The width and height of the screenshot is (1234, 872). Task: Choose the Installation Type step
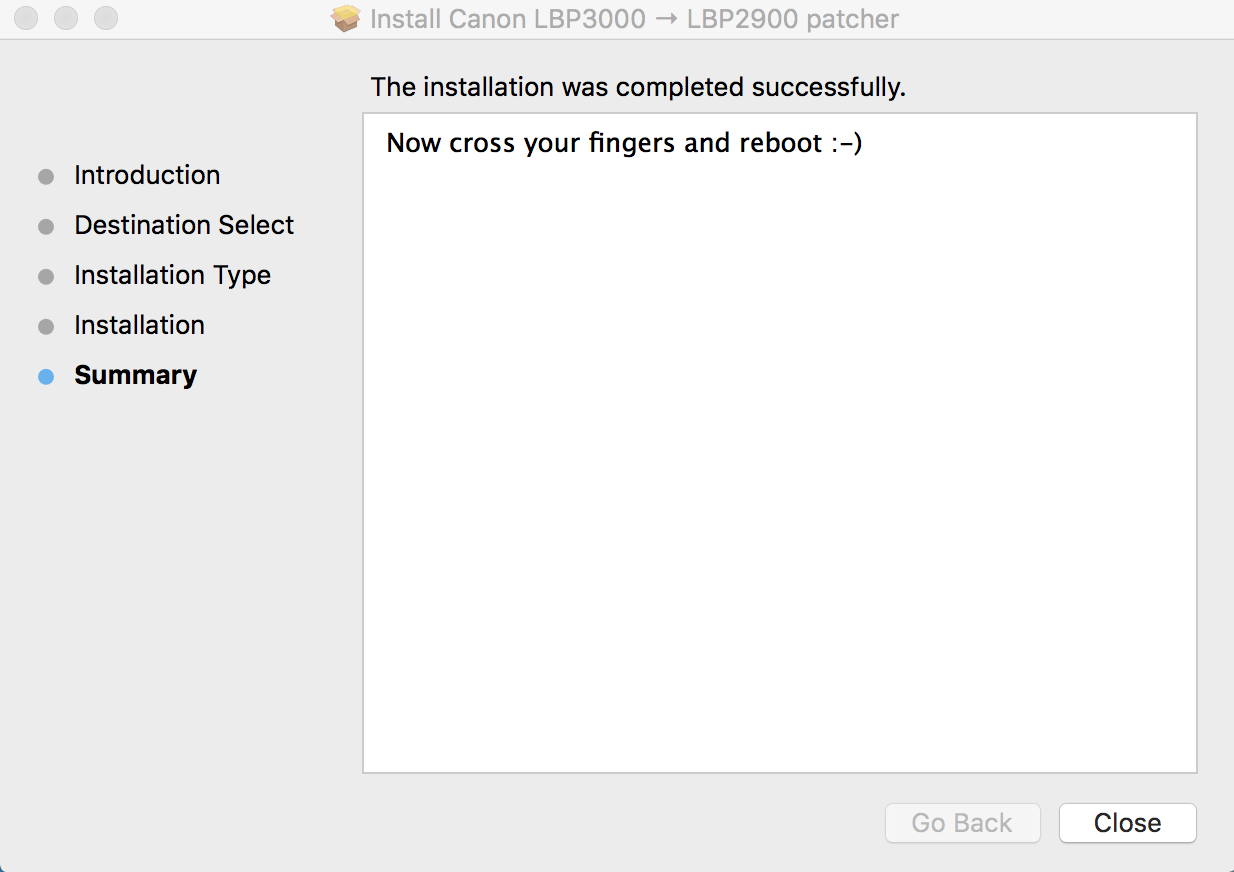tap(172, 275)
